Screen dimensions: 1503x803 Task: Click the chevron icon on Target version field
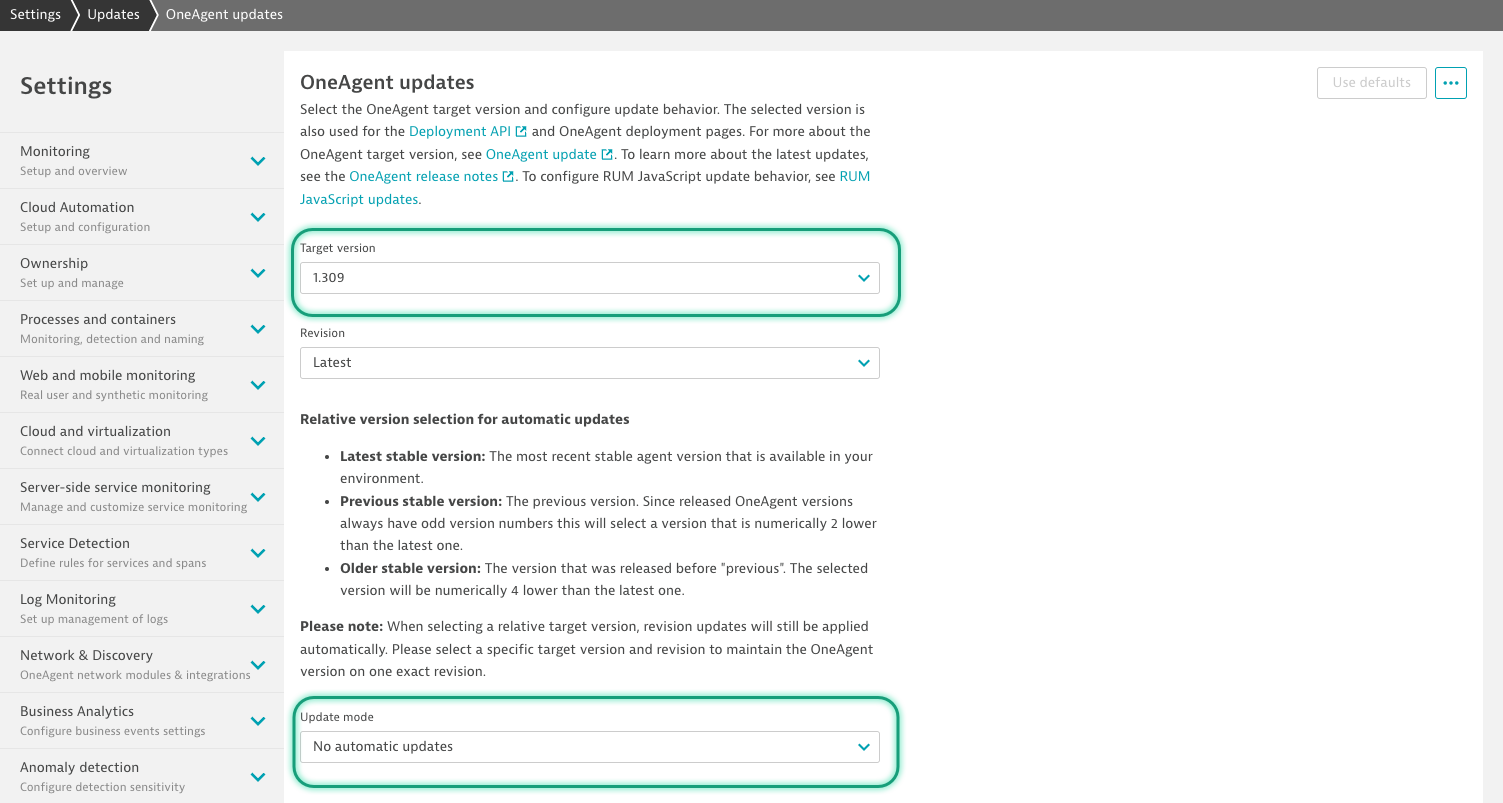tap(863, 278)
